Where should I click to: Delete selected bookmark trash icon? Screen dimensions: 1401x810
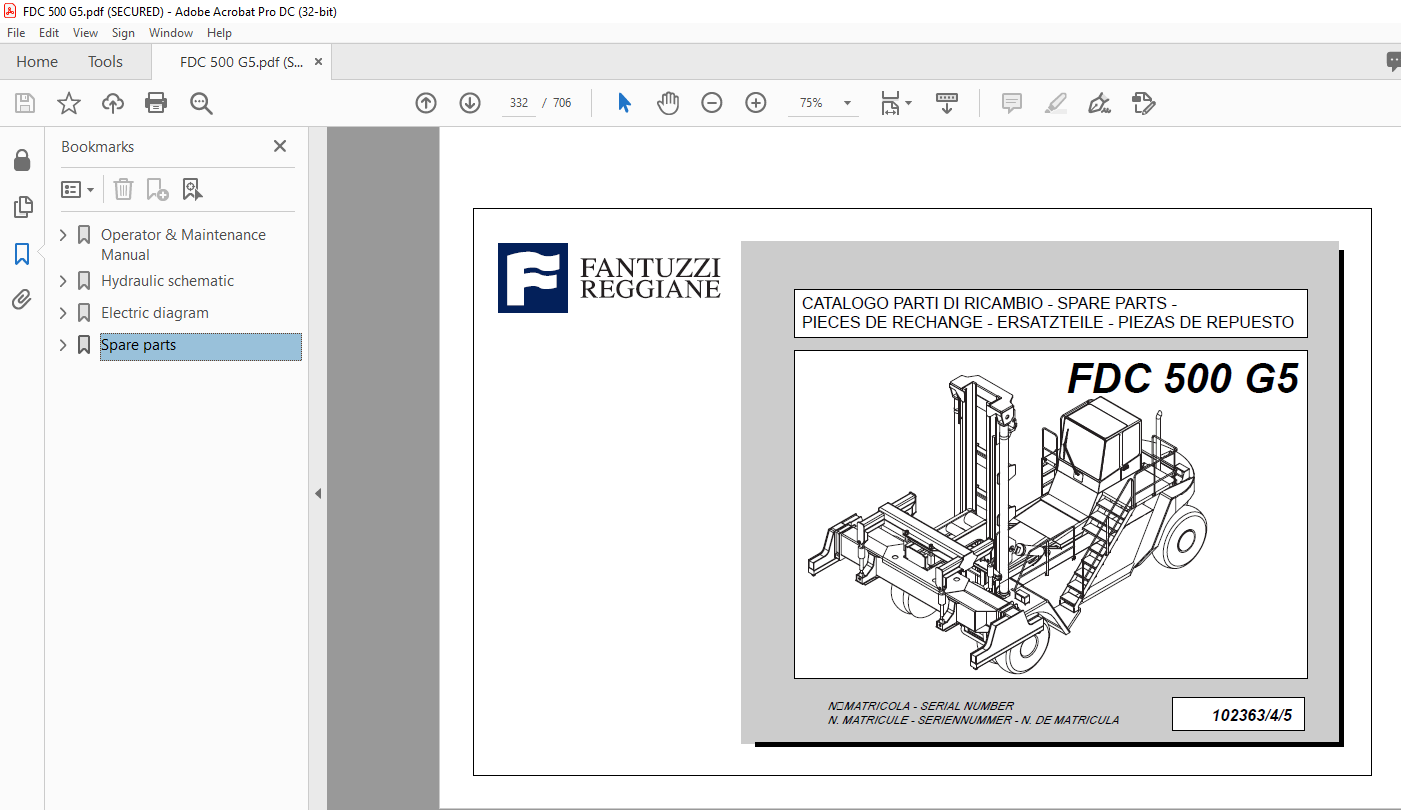click(x=123, y=189)
